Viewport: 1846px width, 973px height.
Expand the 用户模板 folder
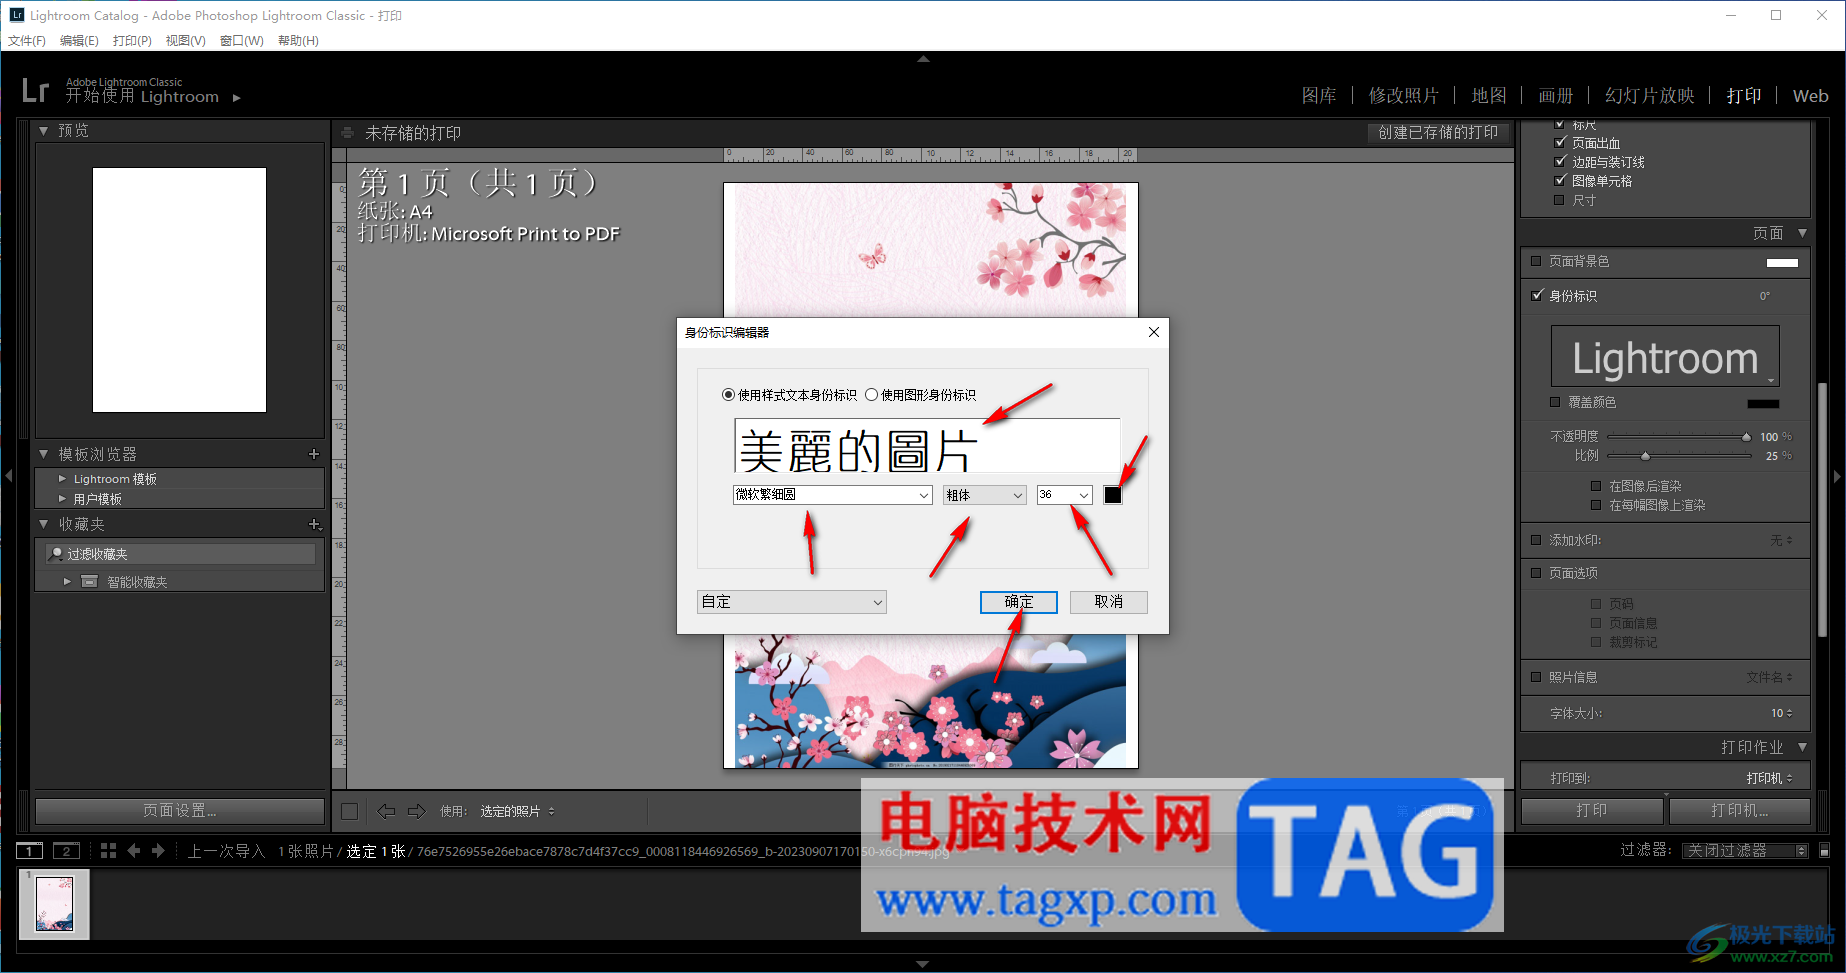[x=62, y=499]
